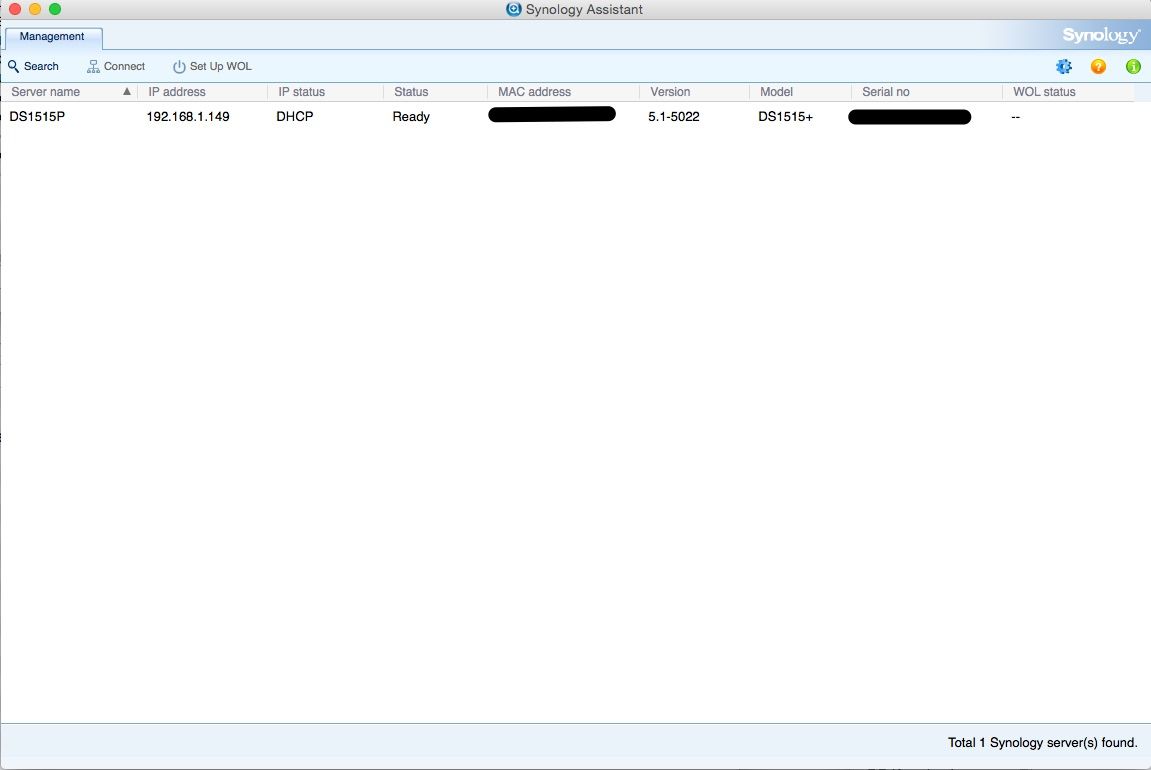The width and height of the screenshot is (1151, 770).
Task: Click IP address 192.168.1.149
Action: coord(188,117)
